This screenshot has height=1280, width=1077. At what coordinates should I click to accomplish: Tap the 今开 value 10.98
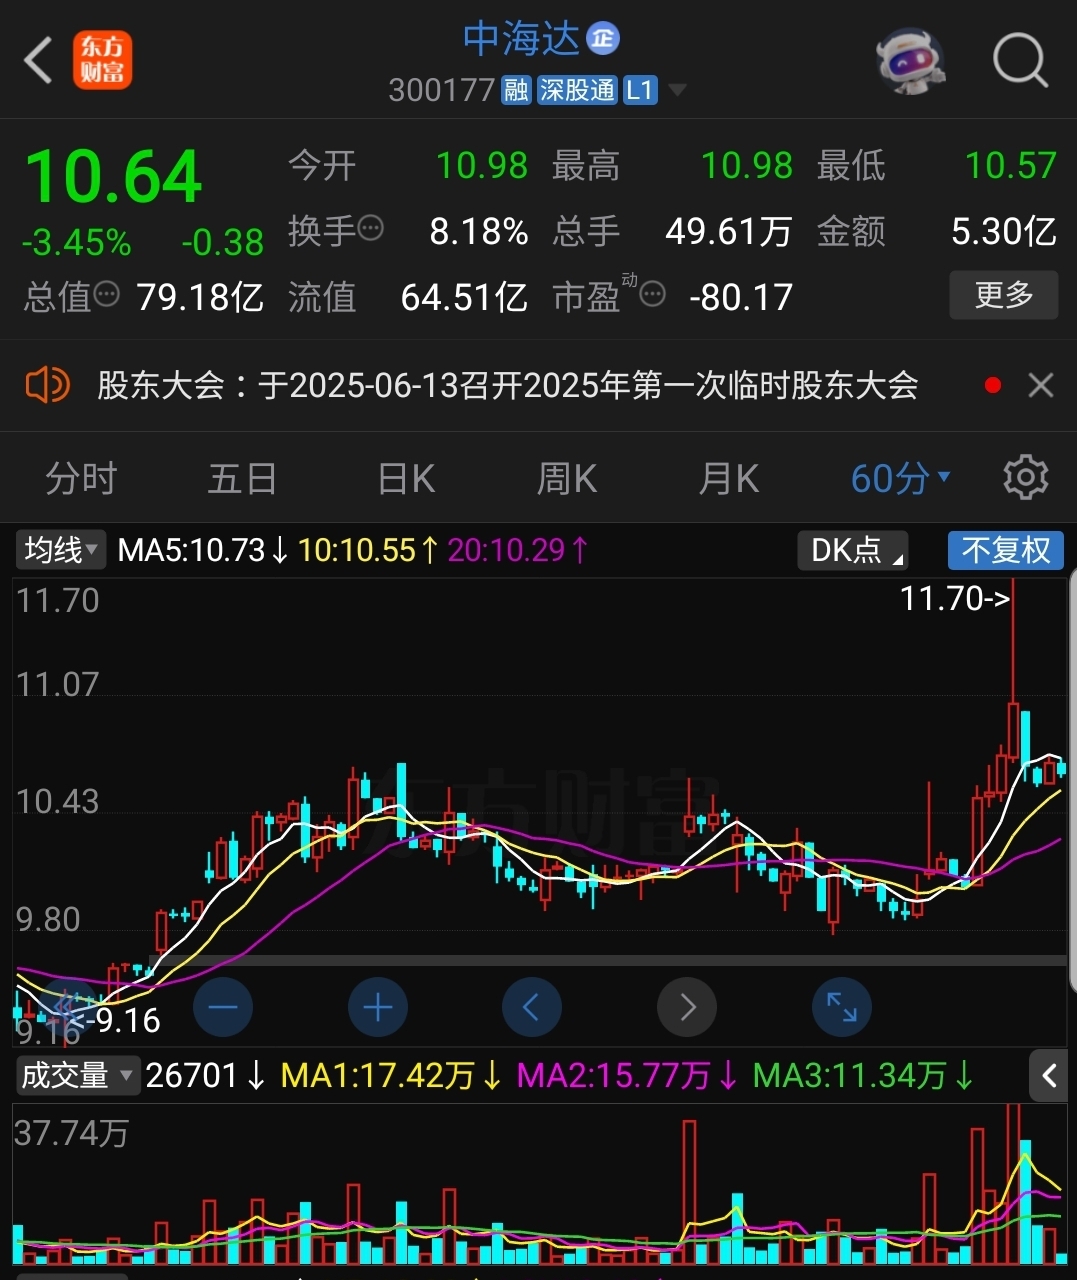[x=482, y=165]
